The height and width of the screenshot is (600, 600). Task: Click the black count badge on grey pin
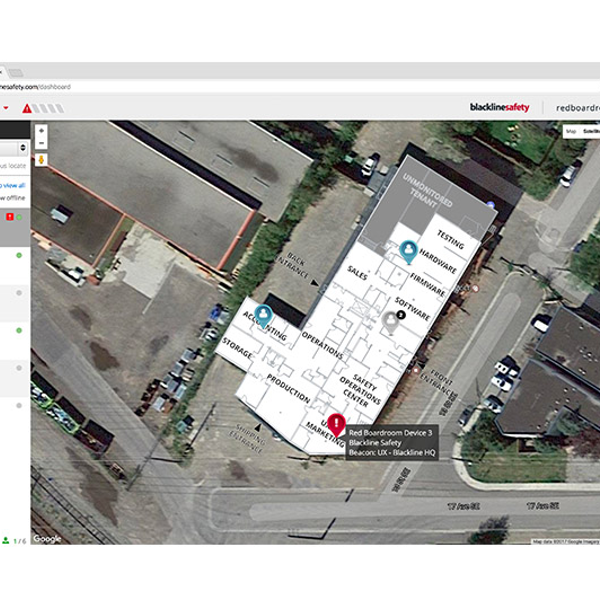(400, 315)
